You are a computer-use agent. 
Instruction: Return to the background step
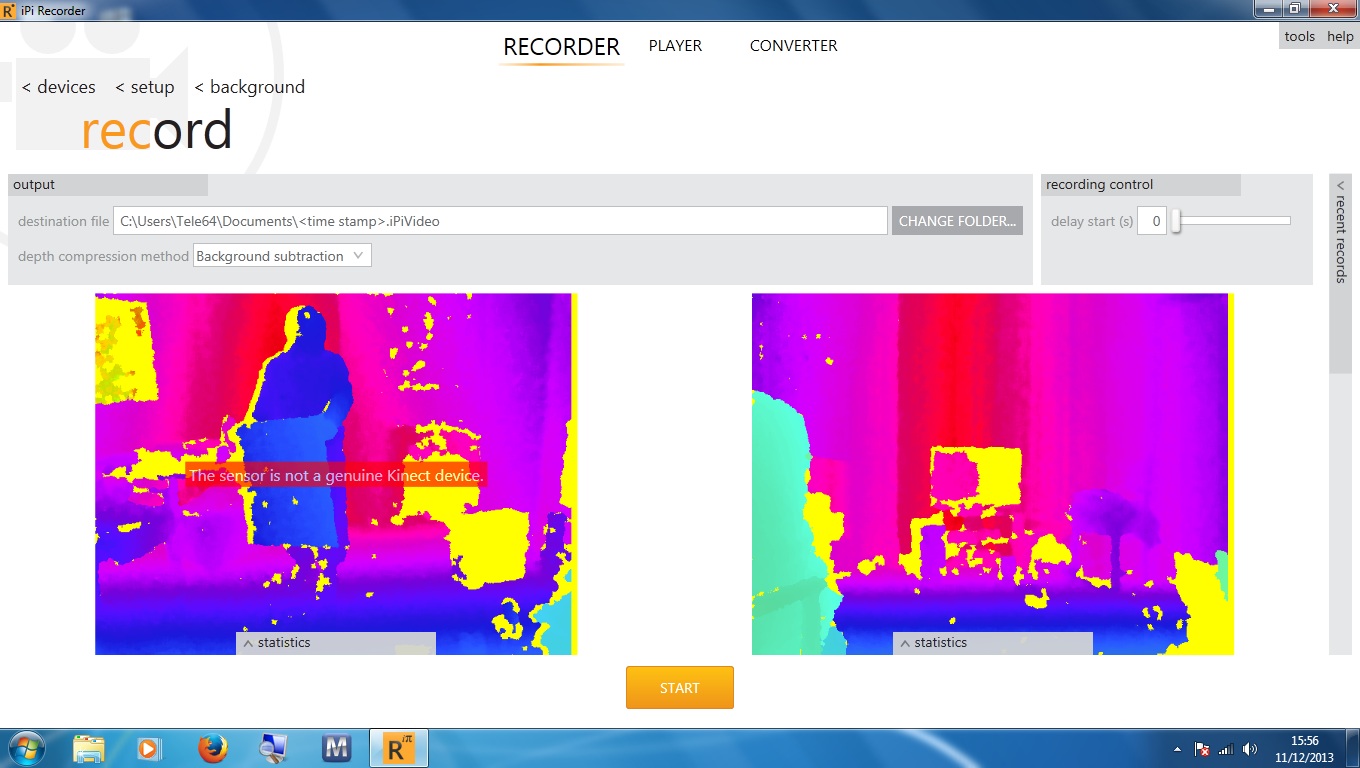250,87
